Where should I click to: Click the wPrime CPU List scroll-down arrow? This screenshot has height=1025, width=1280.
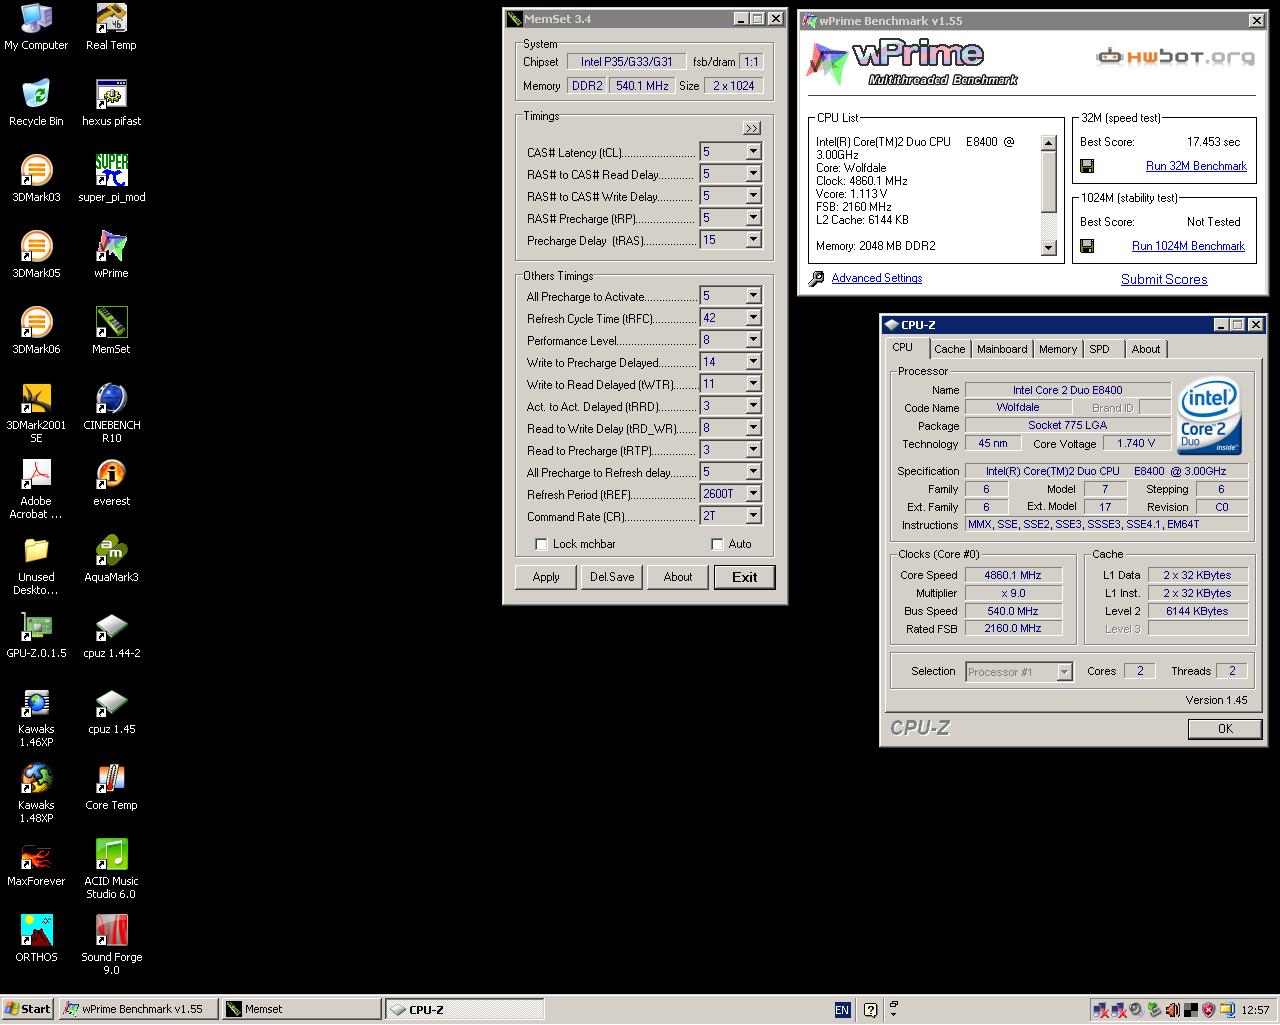(1049, 248)
